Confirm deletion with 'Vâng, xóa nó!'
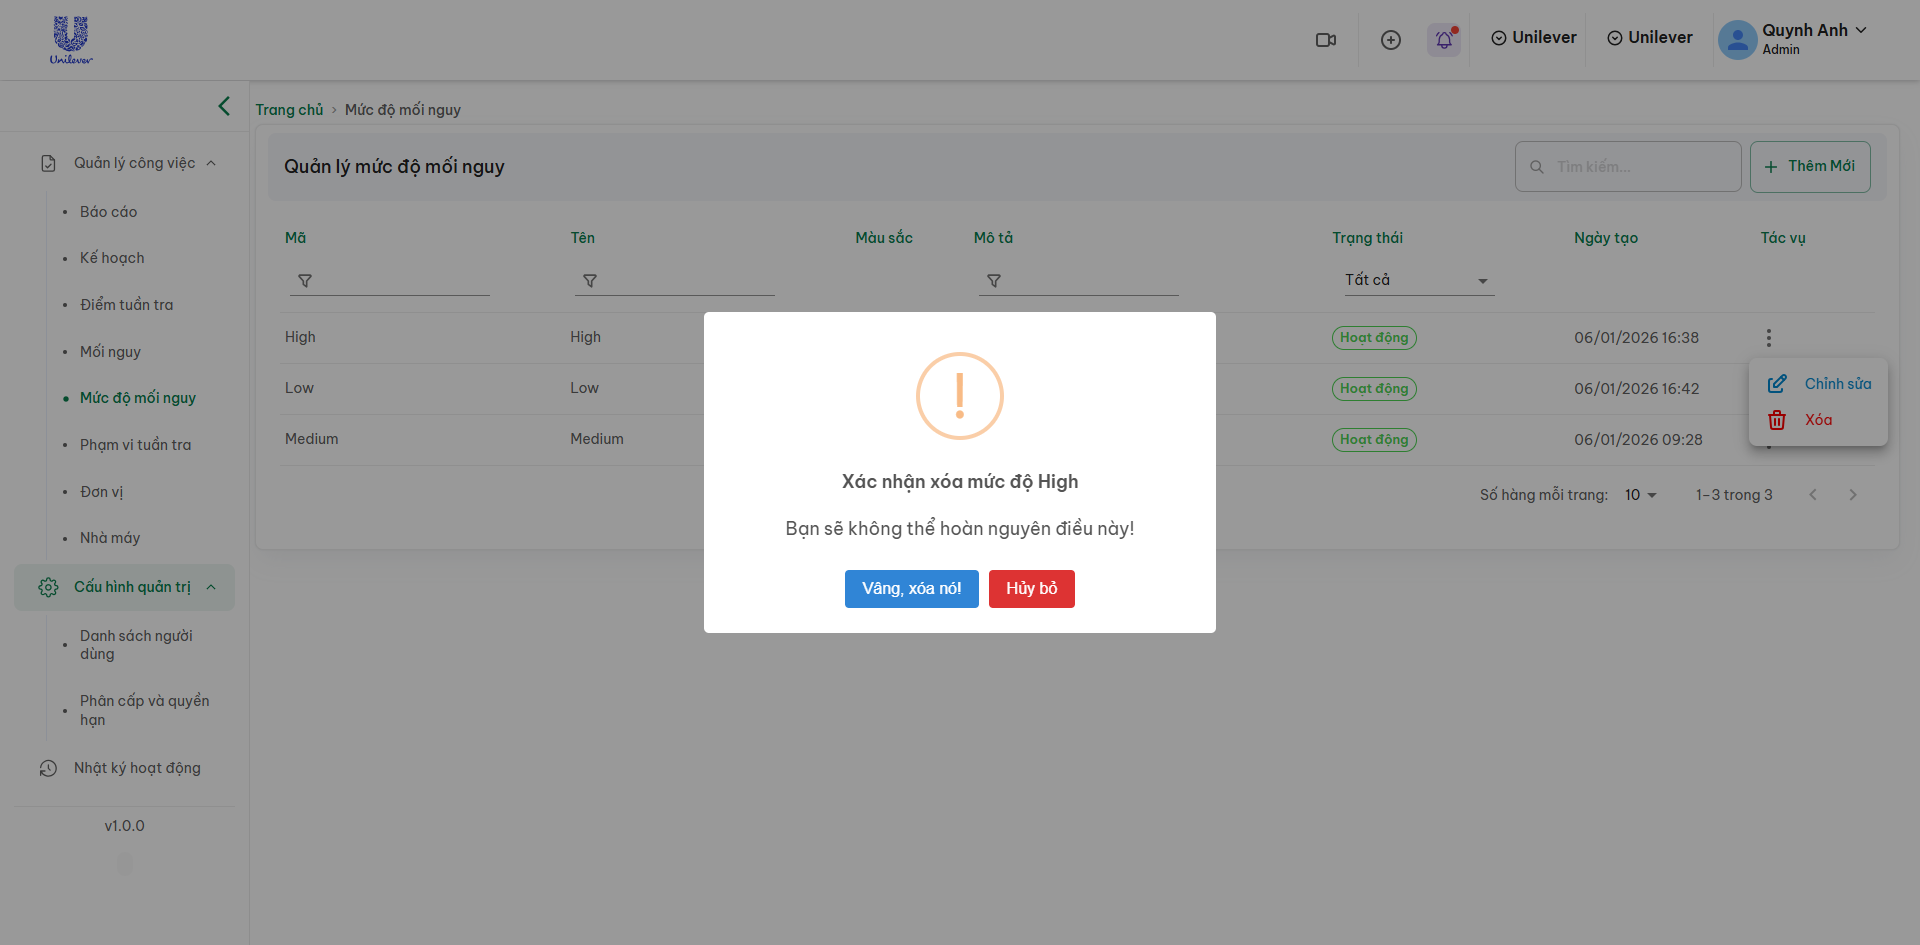The height and width of the screenshot is (945, 1920). [911, 589]
